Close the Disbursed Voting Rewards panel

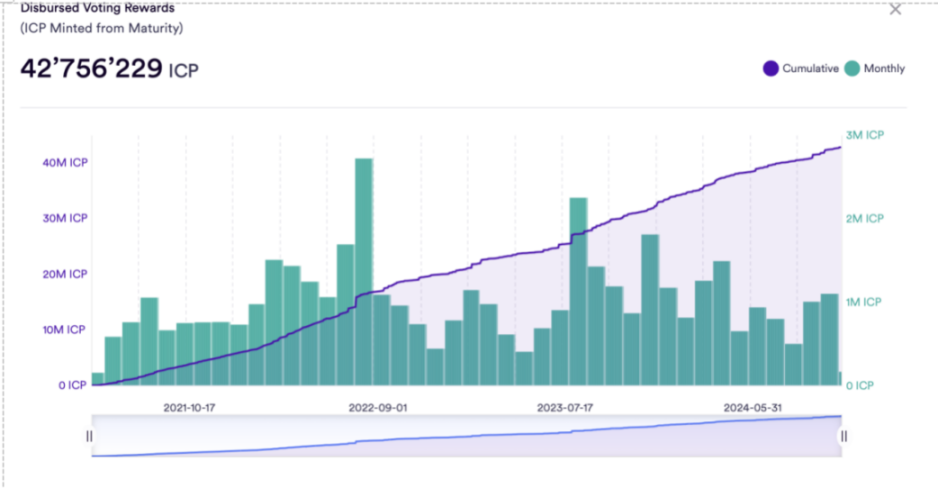(x=895, y=10)
